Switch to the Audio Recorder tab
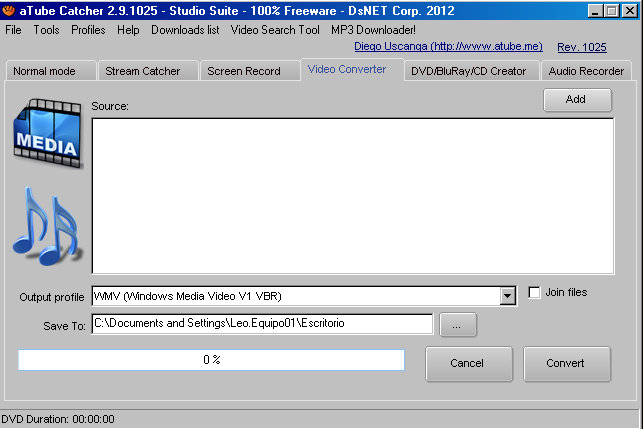 [586, 71]
